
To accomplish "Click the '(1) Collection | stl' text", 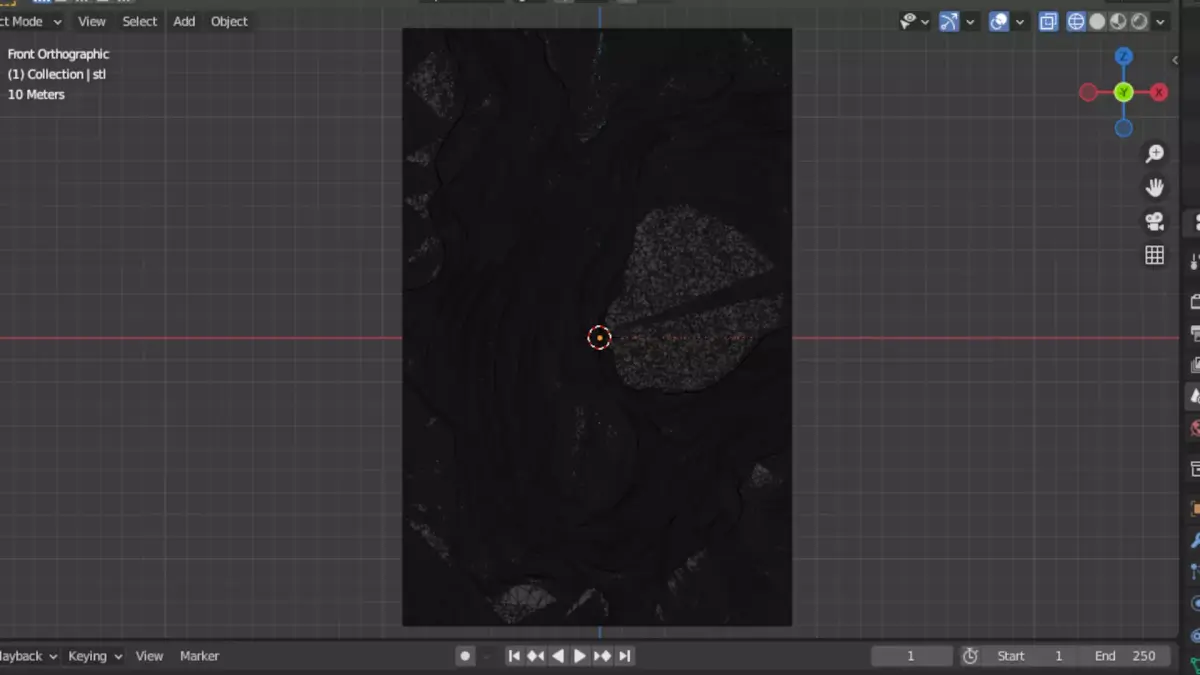I will pyautogui.click(x=57, y=74).
